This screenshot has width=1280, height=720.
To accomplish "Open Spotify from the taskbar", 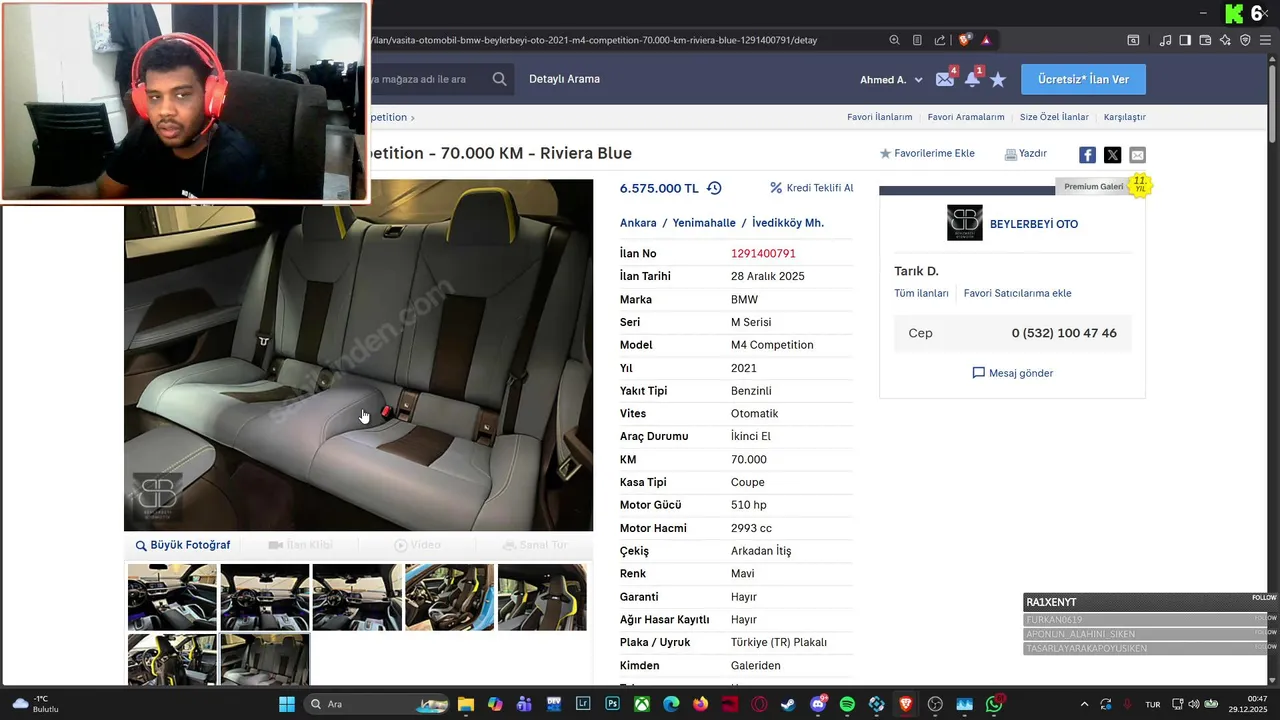I will [847, 704].
